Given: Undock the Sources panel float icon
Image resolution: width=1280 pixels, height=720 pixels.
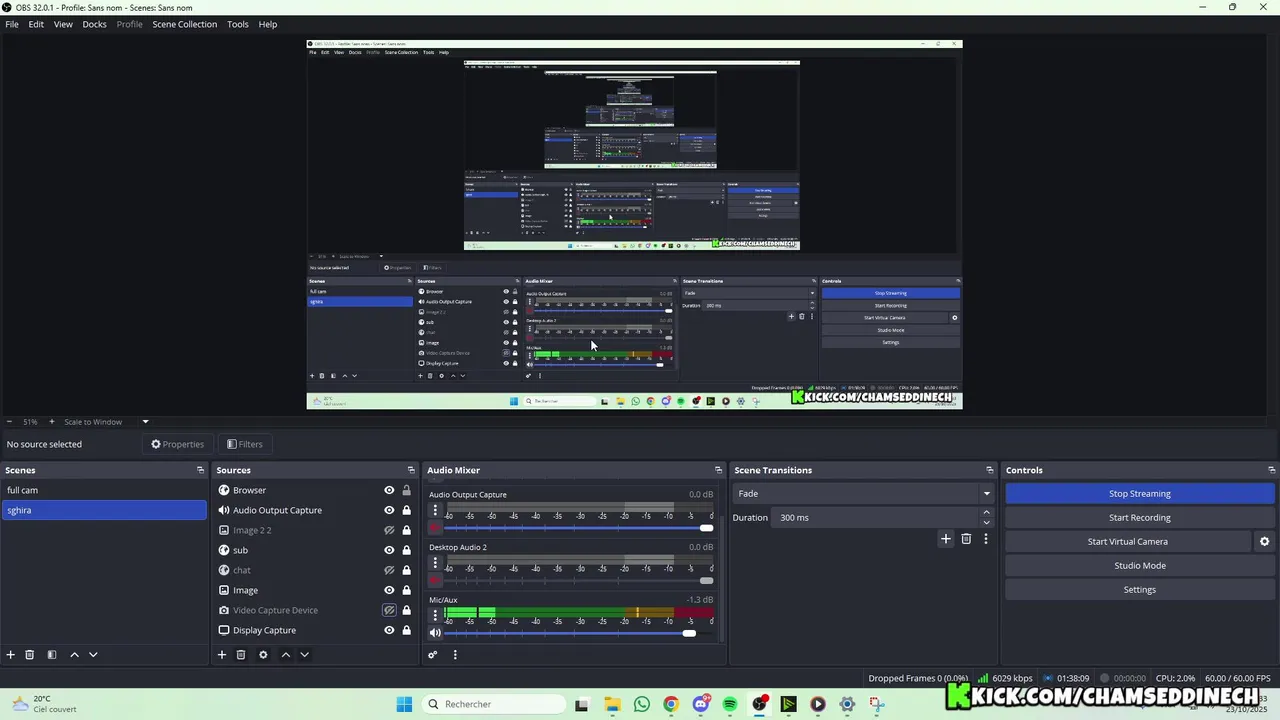Looking at the screenshot, I should click(x=410, y=470).
